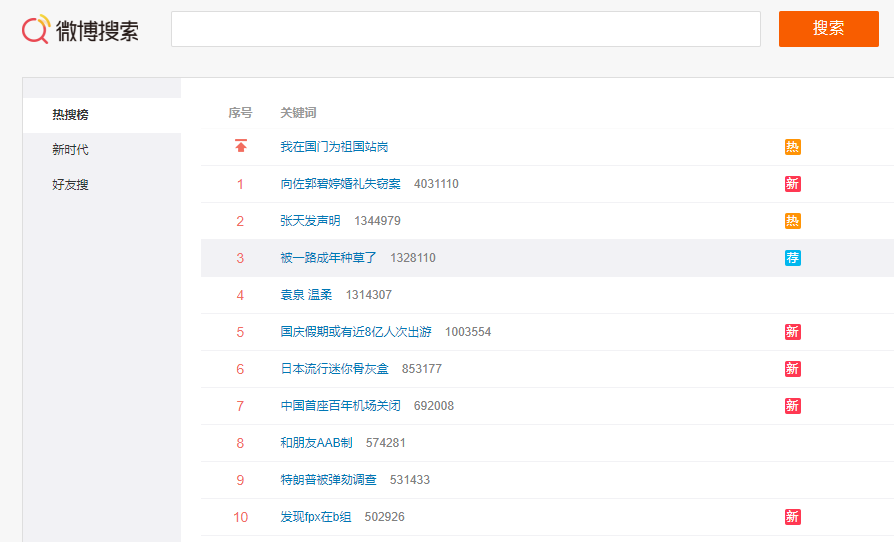Click the 新 badge beside 国庆假期或有近8亿人次出游
The height and width of the screenshot is (542, 894).
click(793, 332)
